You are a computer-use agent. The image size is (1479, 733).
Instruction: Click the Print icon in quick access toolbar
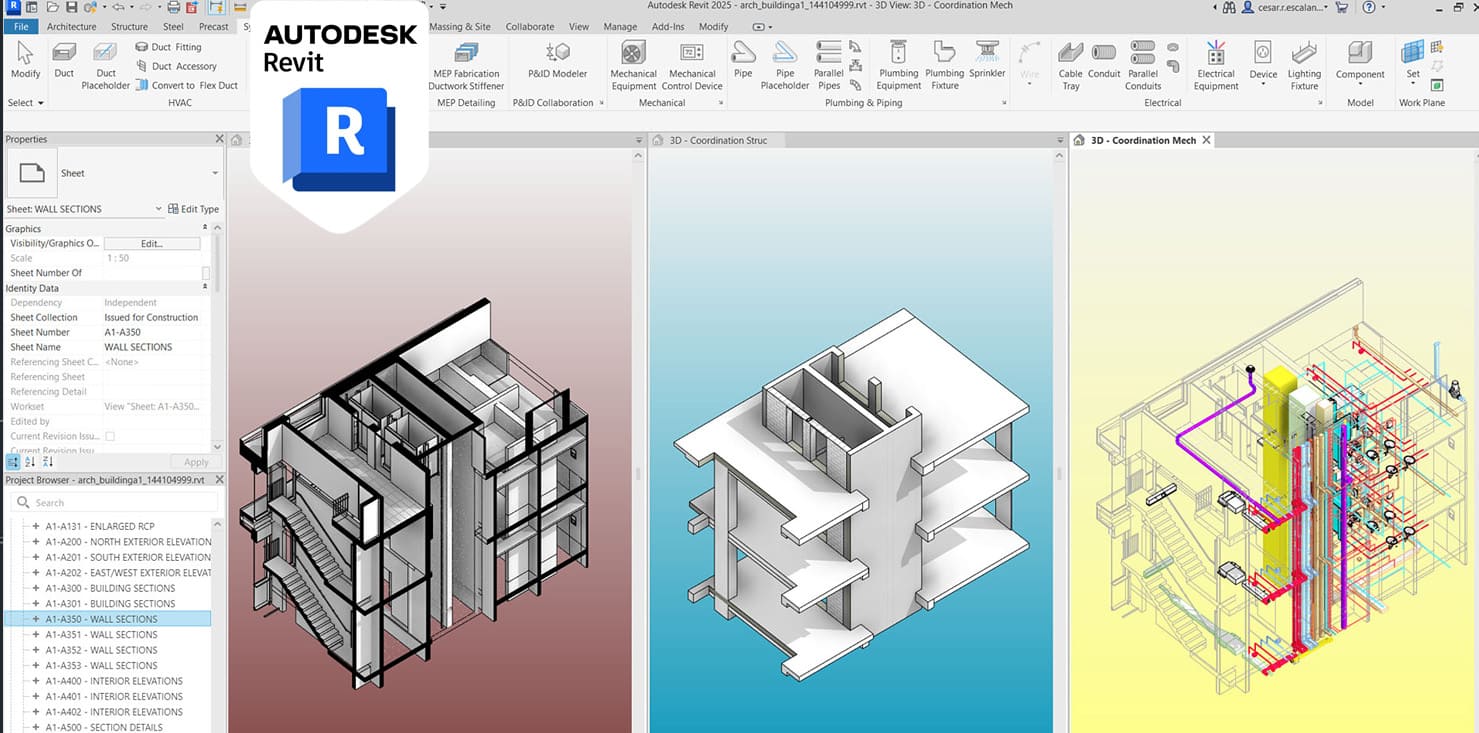(174, 7)
